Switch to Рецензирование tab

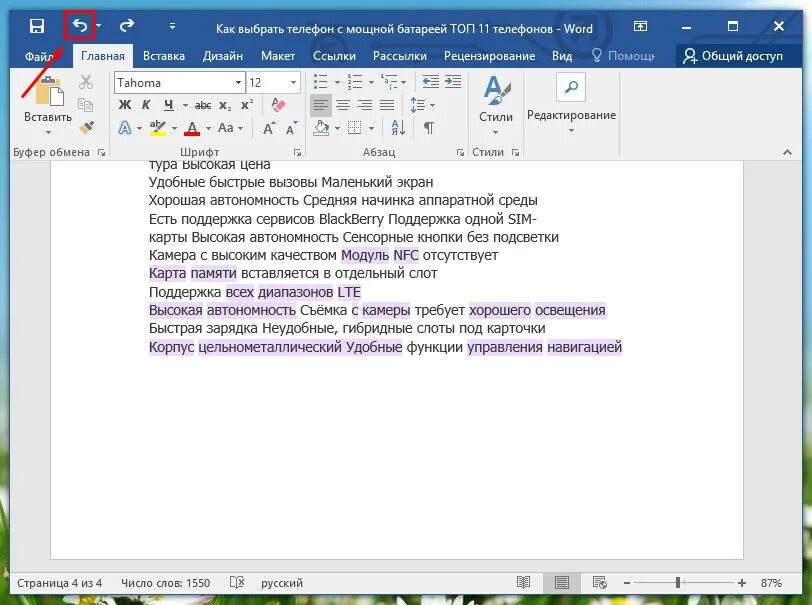coord(489,56)
